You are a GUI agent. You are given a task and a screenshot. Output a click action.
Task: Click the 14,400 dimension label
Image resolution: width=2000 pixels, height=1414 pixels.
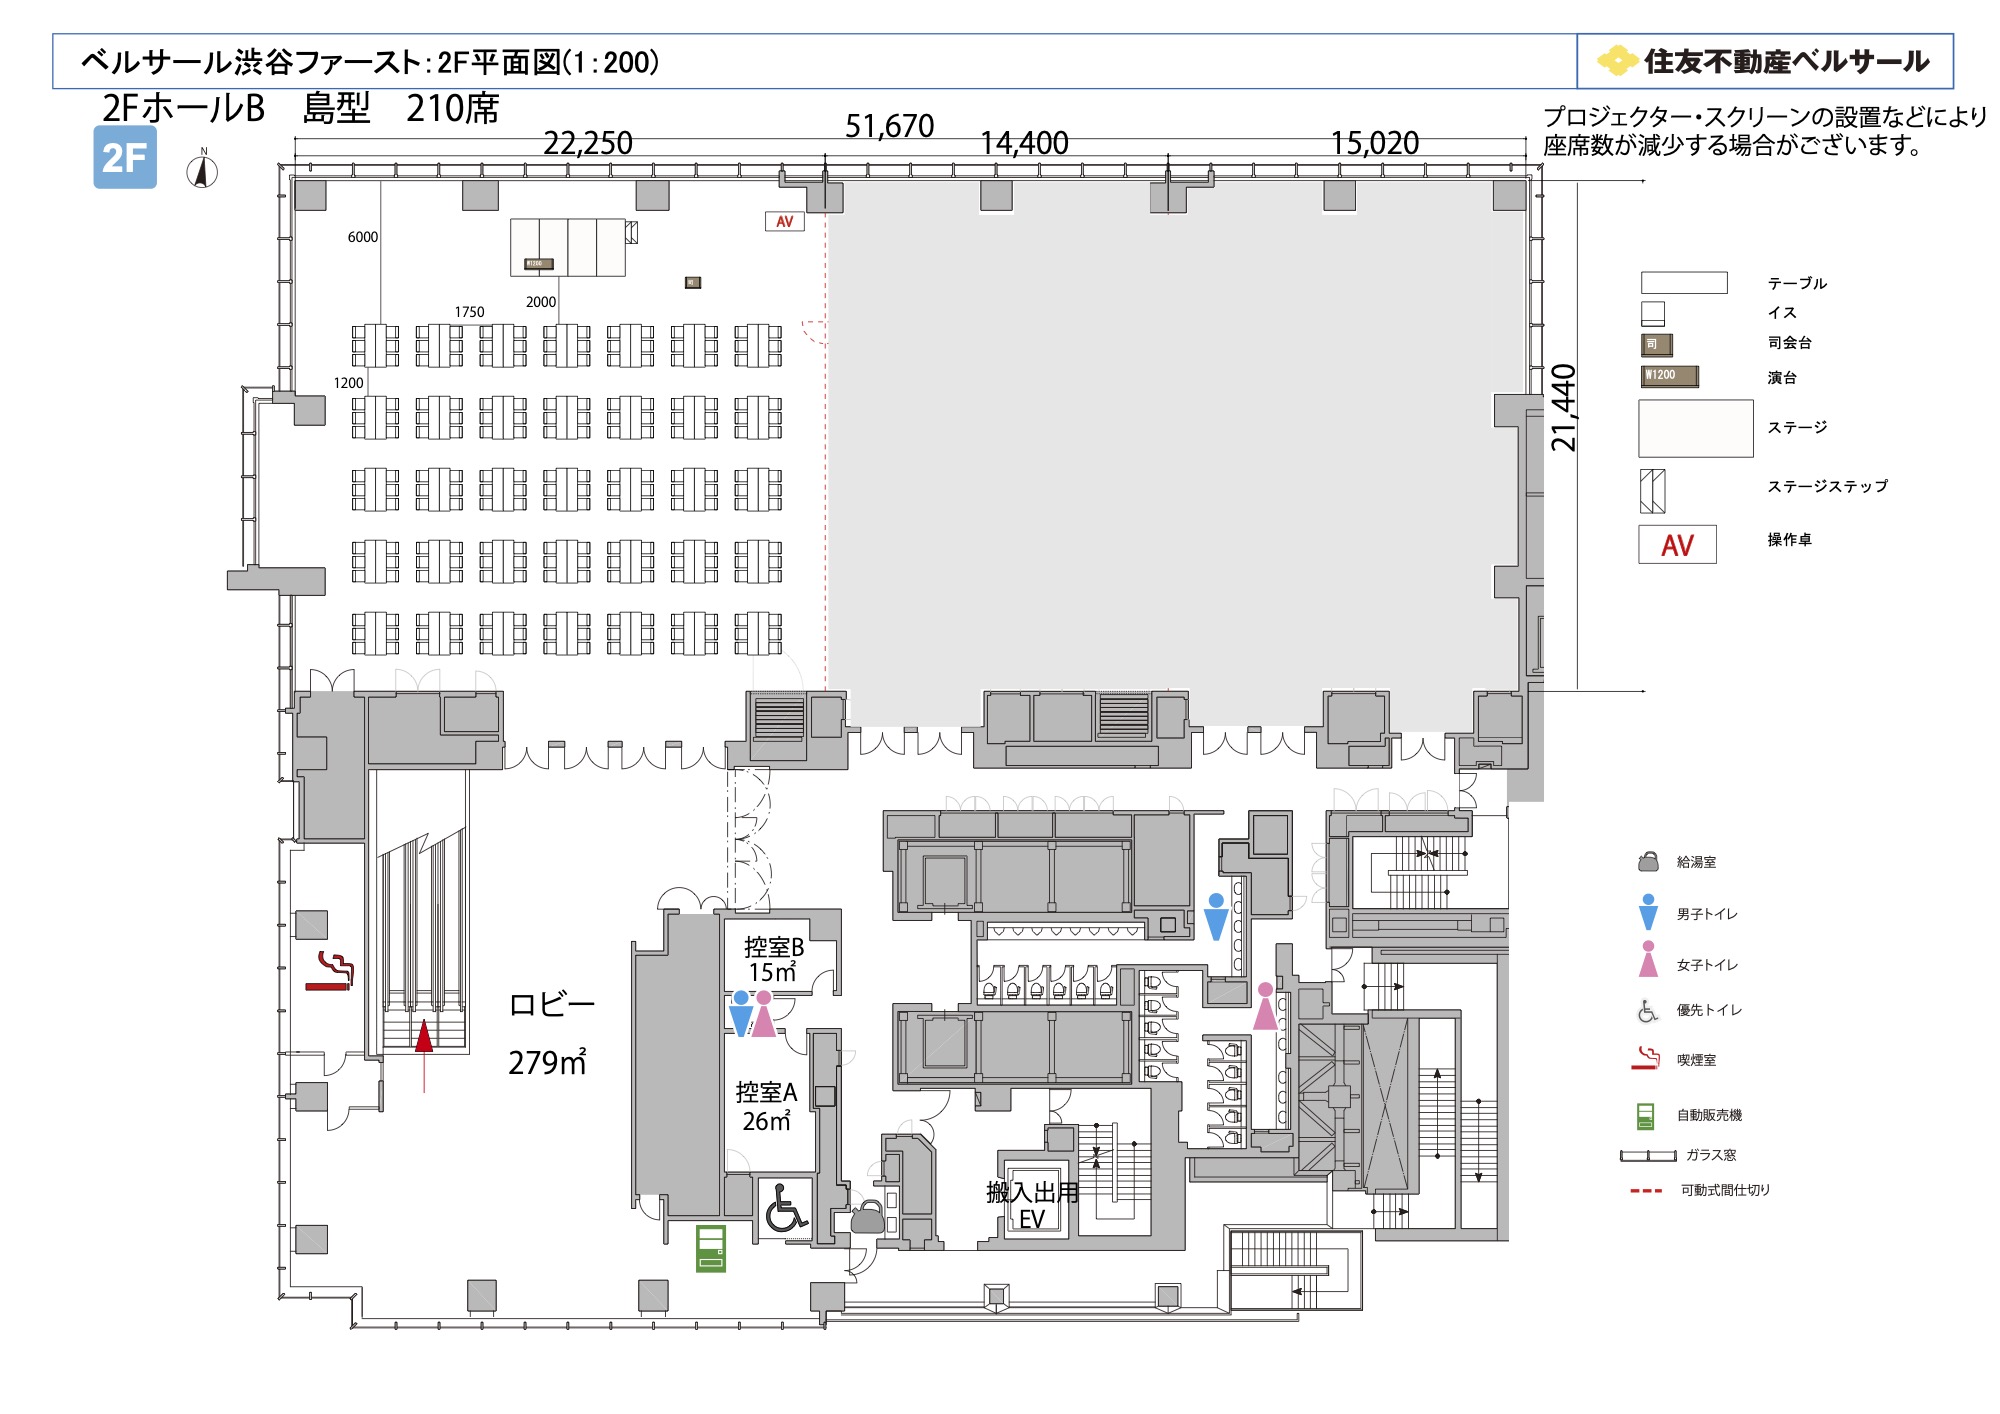coord(1024,143)
